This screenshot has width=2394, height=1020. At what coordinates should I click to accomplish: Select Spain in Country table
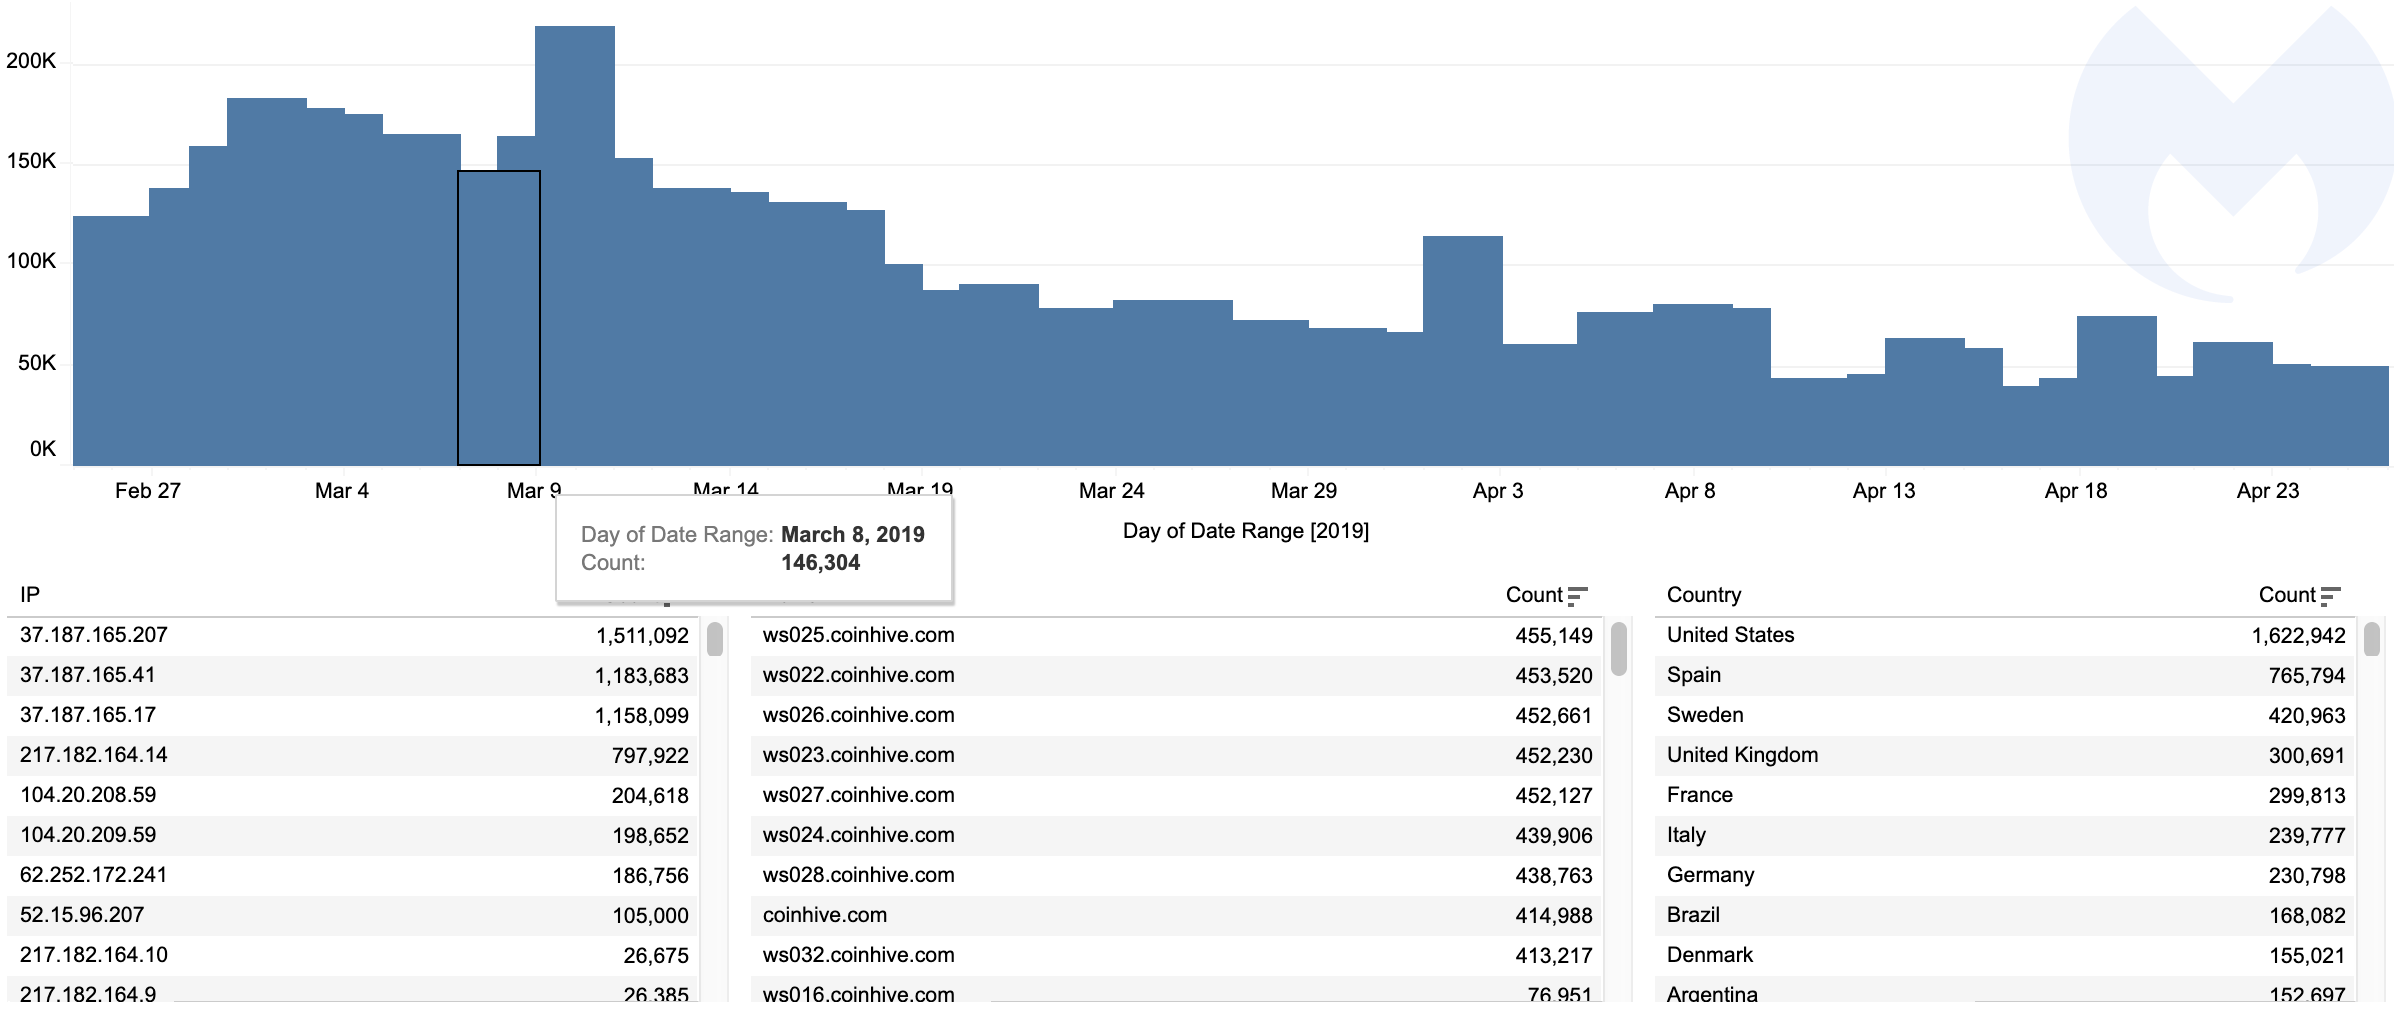pyautogui.click(x=1694, y=675)
